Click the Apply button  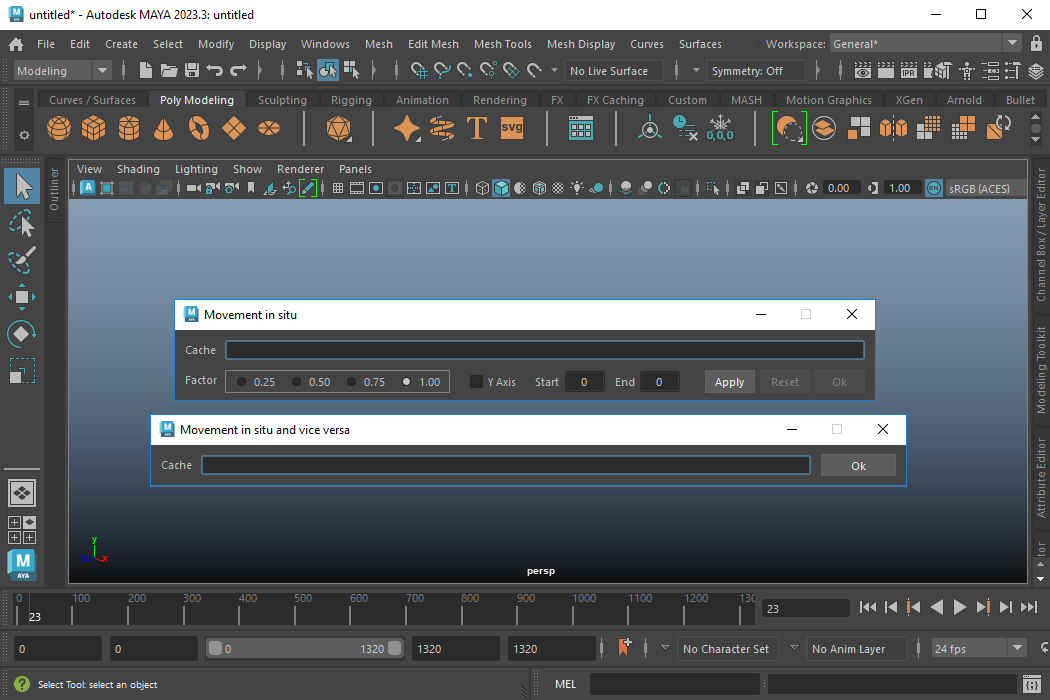[729, 382]
